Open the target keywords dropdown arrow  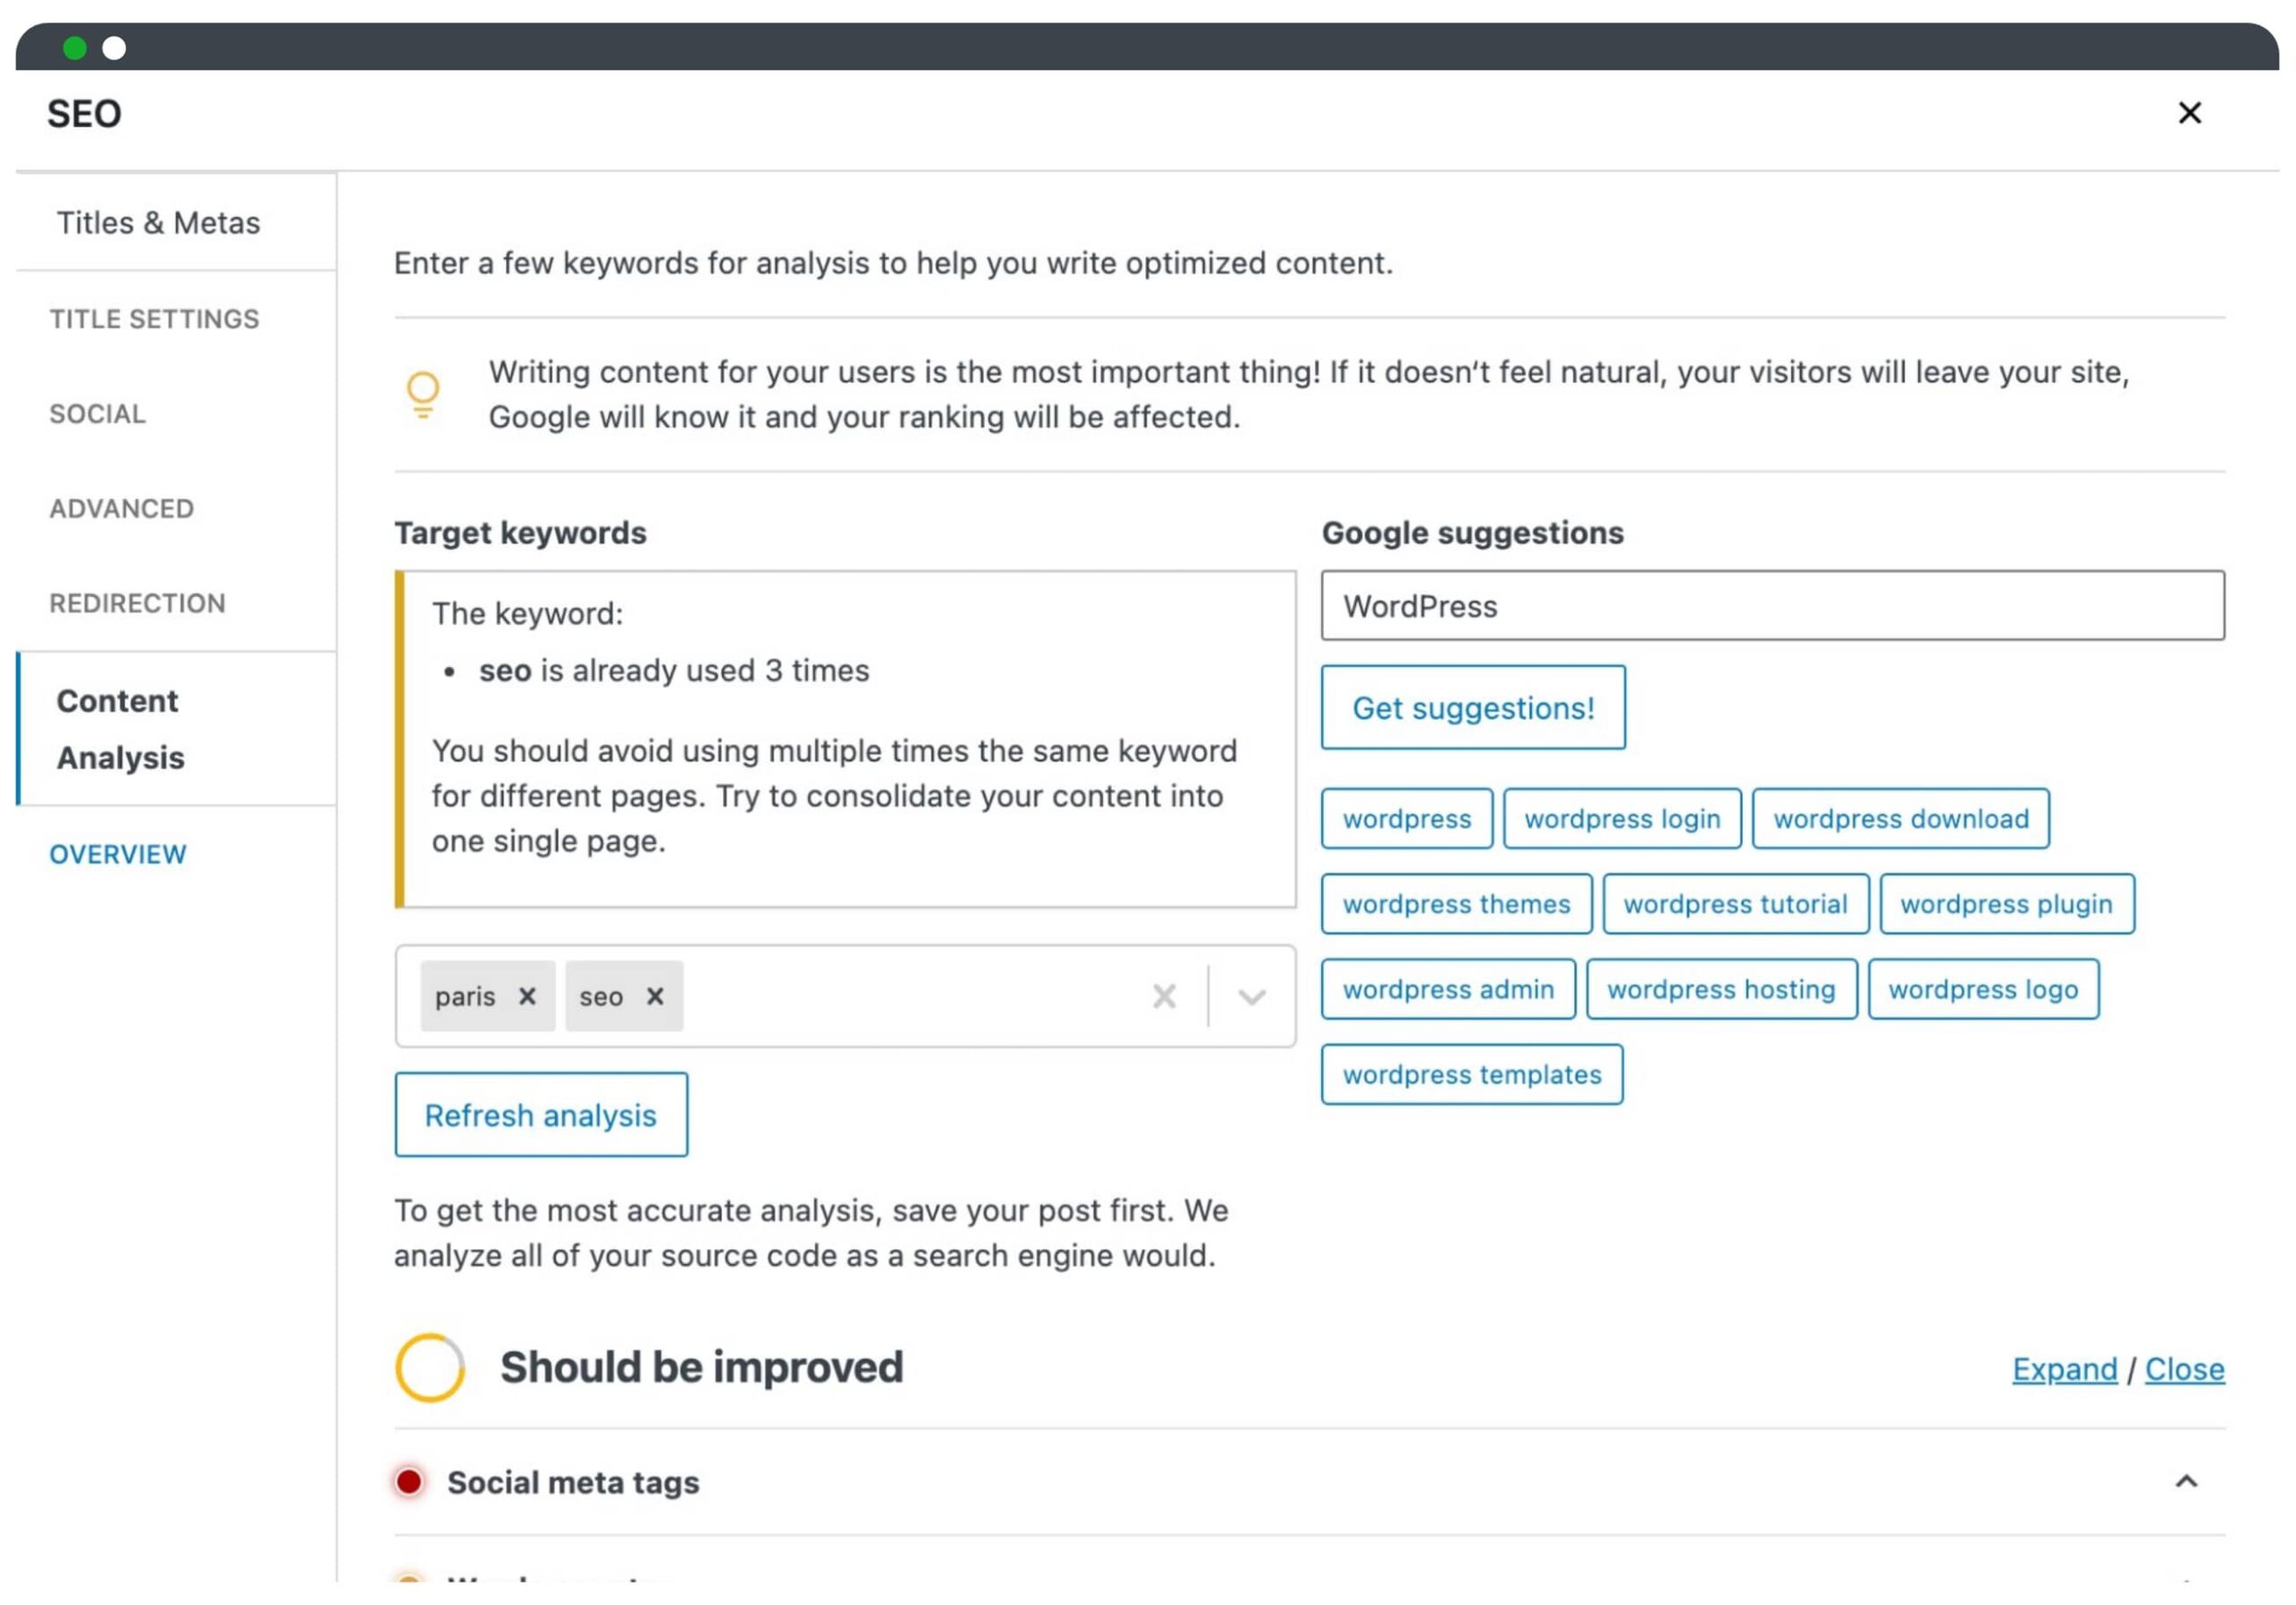pyautogui.click(x=1252, y=996)
